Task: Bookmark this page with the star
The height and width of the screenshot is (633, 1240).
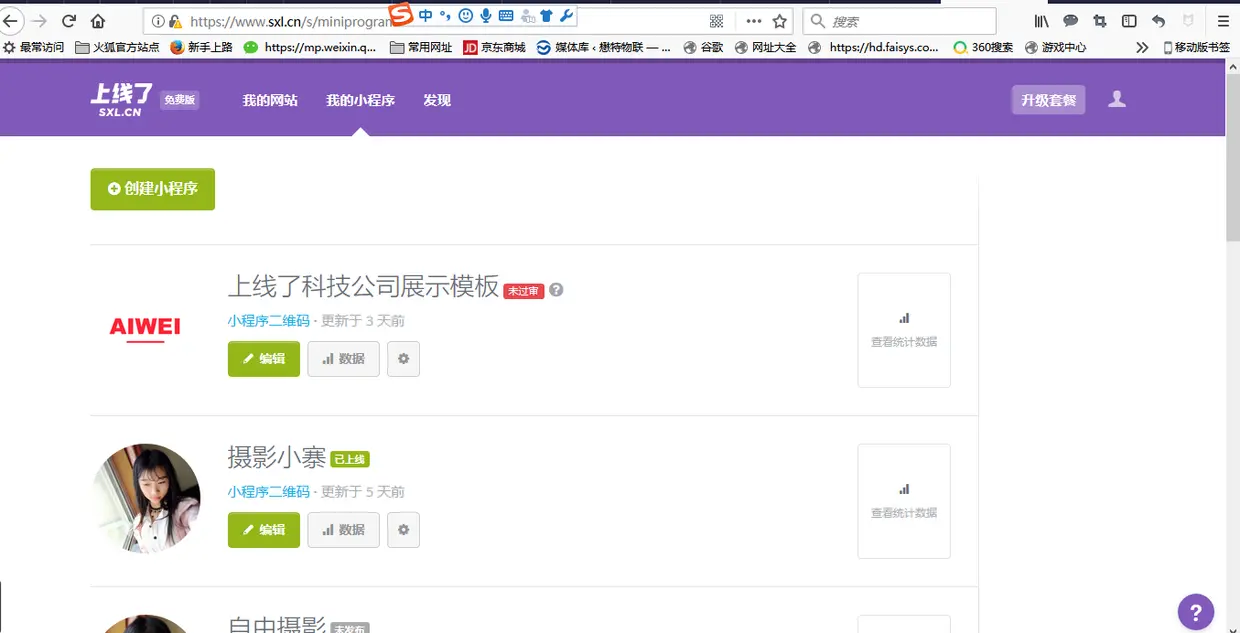Action: (x=780, y=20)
